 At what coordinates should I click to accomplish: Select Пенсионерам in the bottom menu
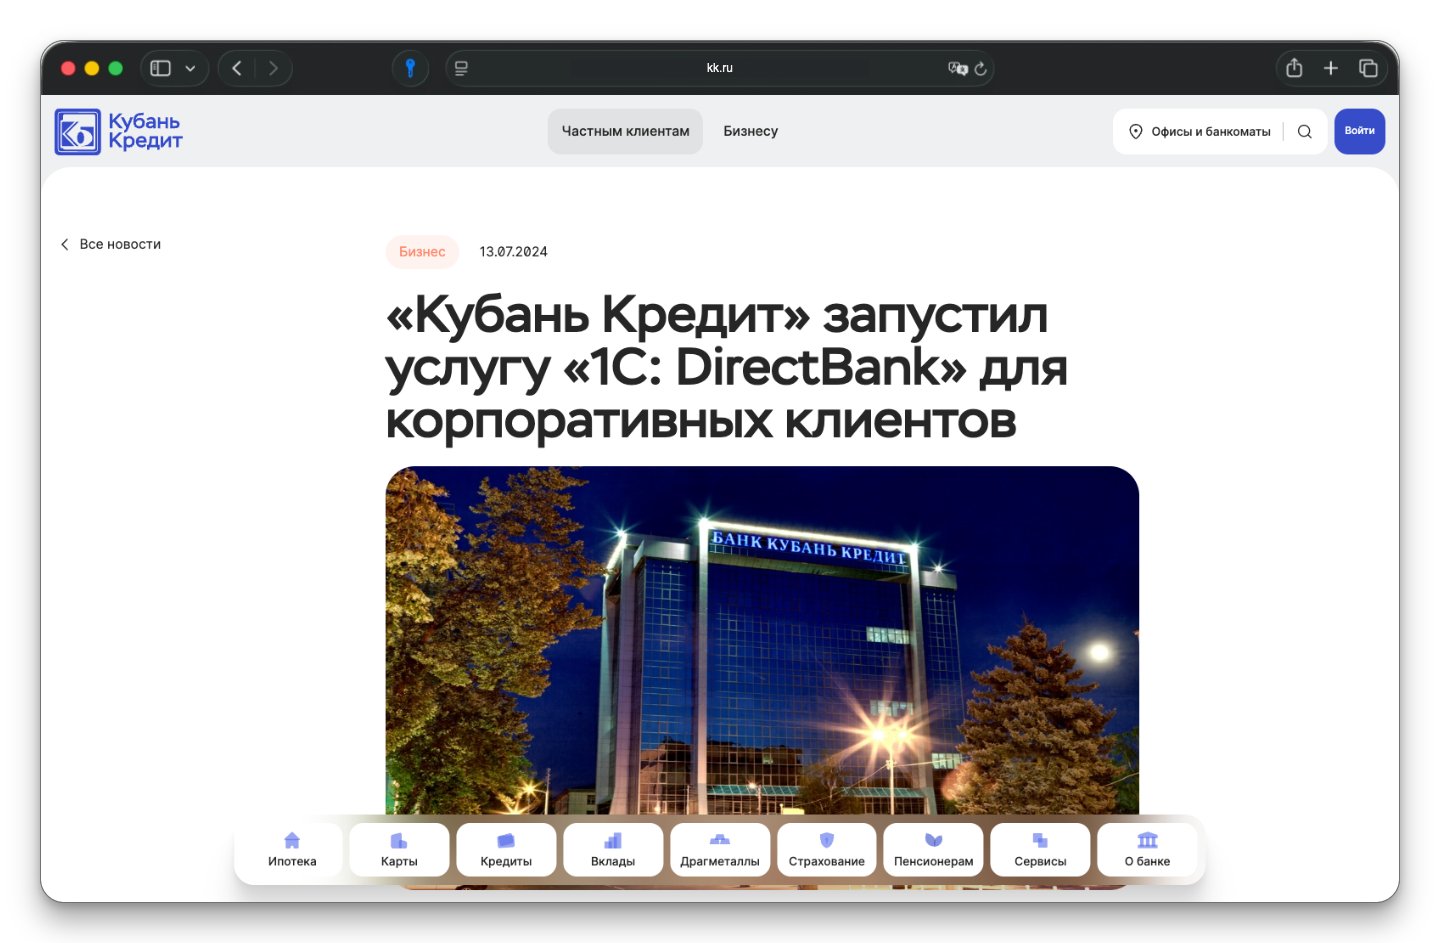[x=934, y=850]
